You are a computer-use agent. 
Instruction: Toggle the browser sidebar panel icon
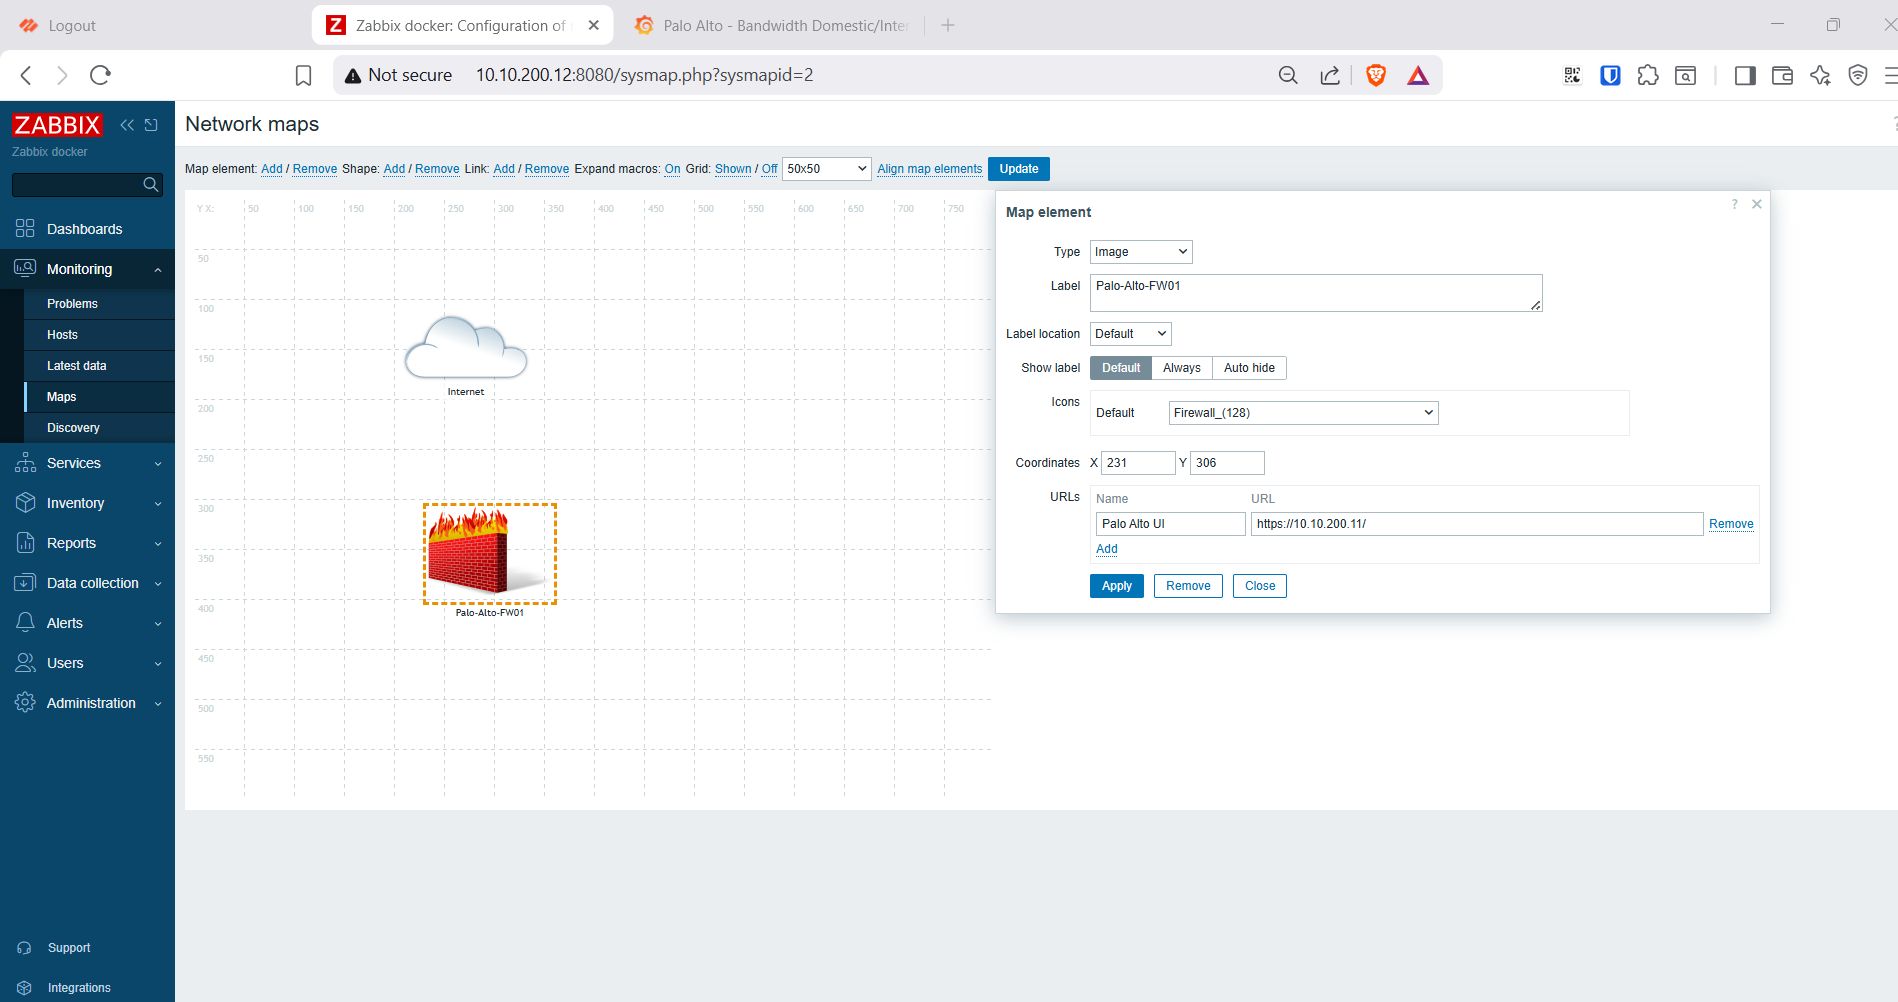(x=1745, y=75)
